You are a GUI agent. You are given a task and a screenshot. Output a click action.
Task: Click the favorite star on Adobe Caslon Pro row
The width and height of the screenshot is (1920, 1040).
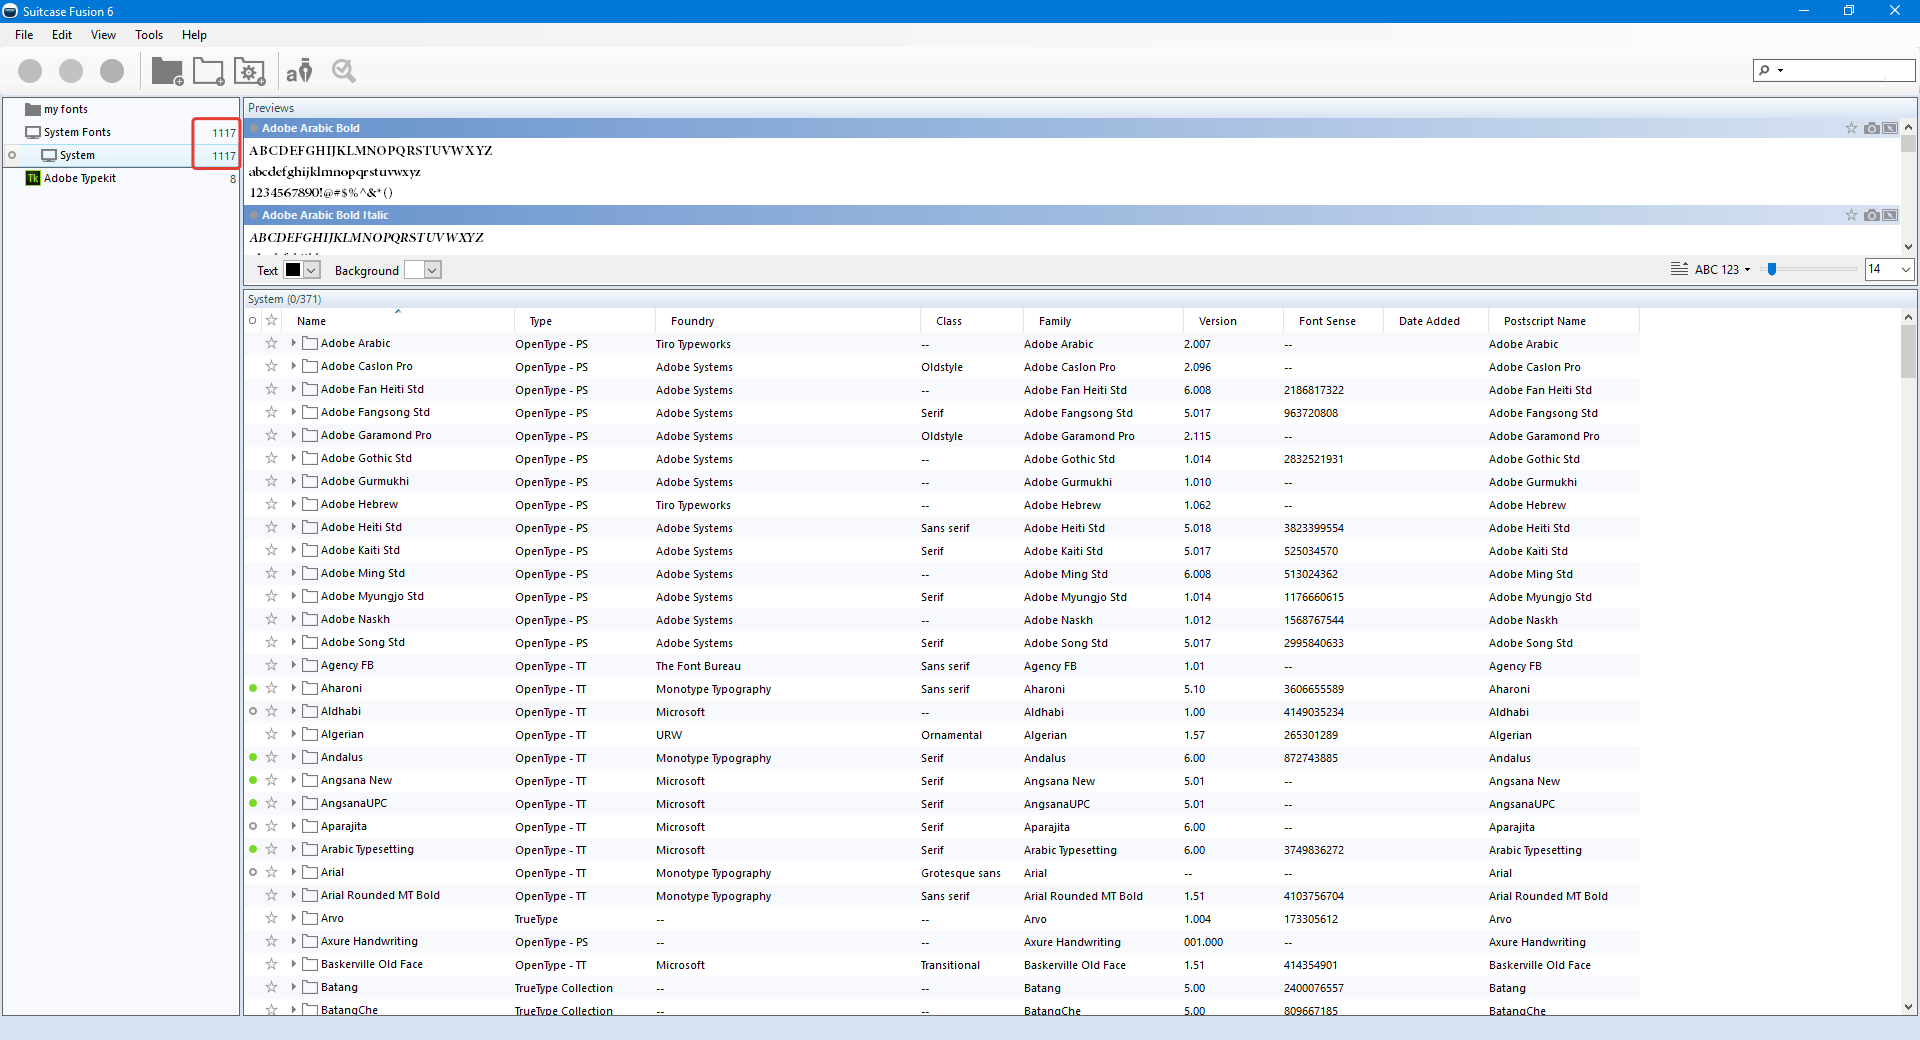coord(271,366)
